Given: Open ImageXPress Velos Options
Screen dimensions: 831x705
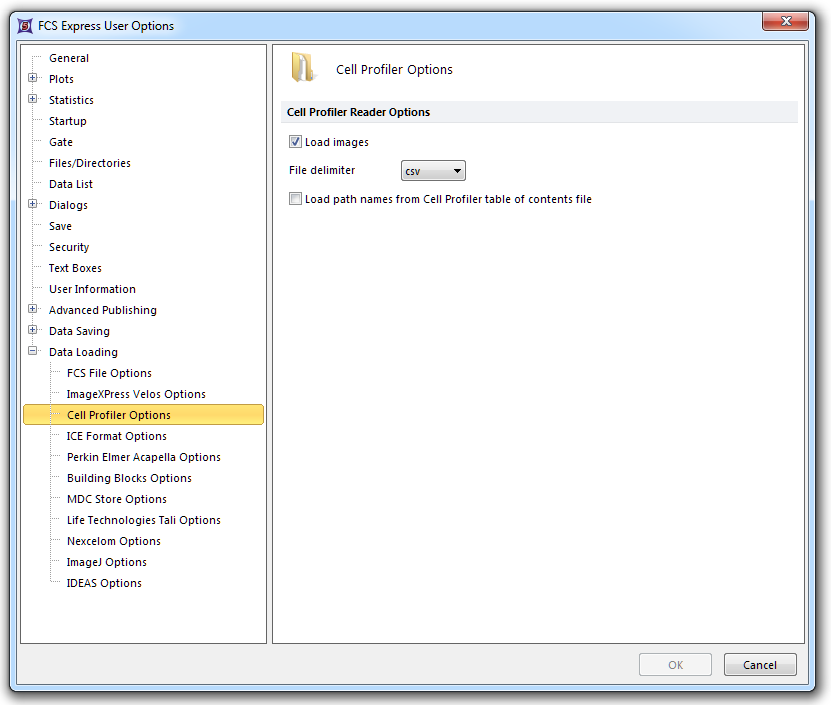Looking at the screenshot, I should tap(136, 394).
